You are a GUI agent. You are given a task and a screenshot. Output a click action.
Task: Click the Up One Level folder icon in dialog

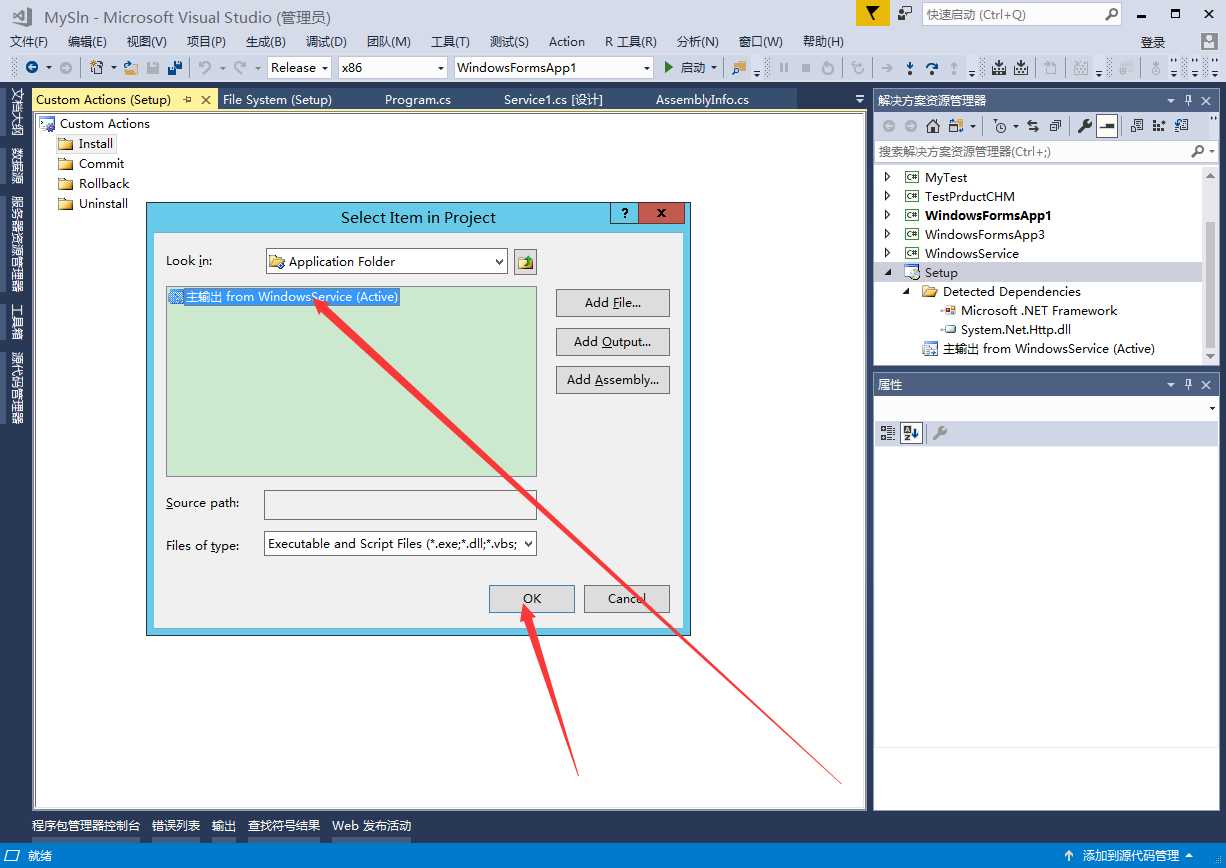coord(526,262)
